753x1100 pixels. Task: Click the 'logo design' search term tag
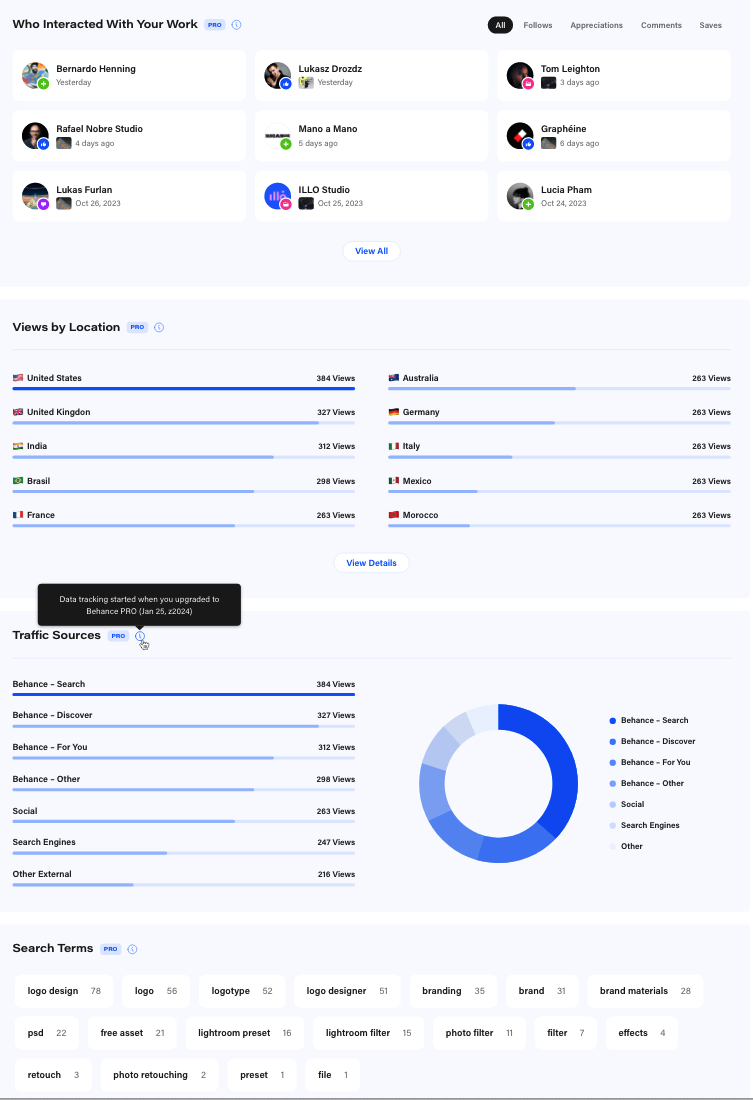(64, 991)
